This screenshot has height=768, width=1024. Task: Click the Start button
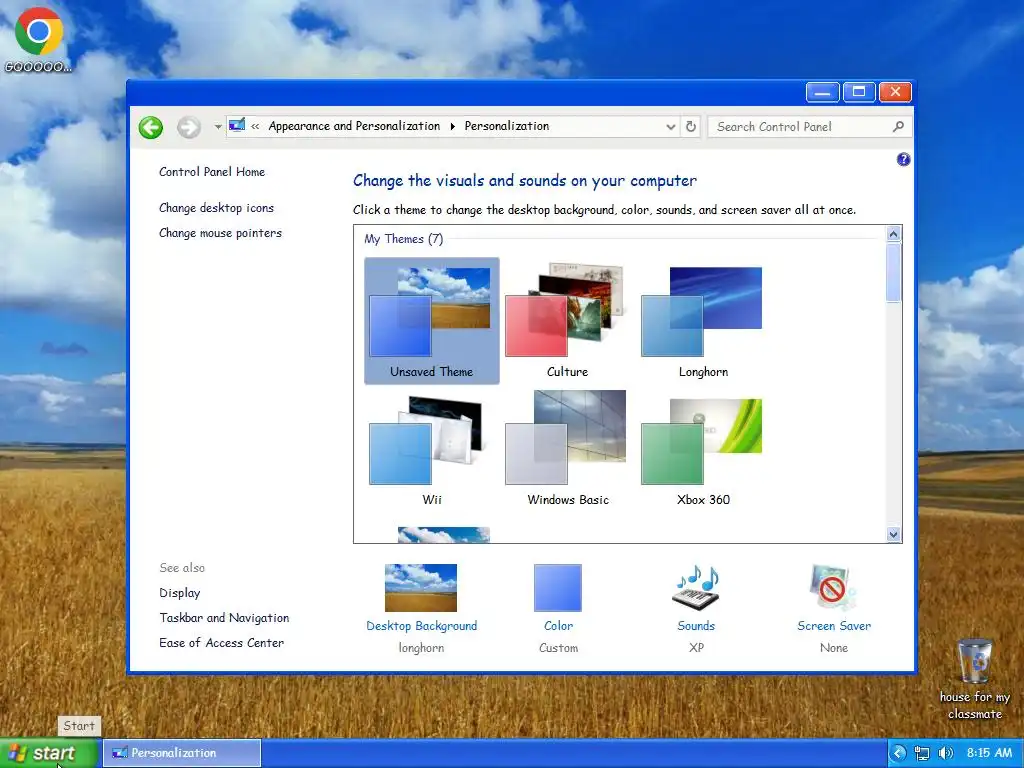tap(49, 753)
